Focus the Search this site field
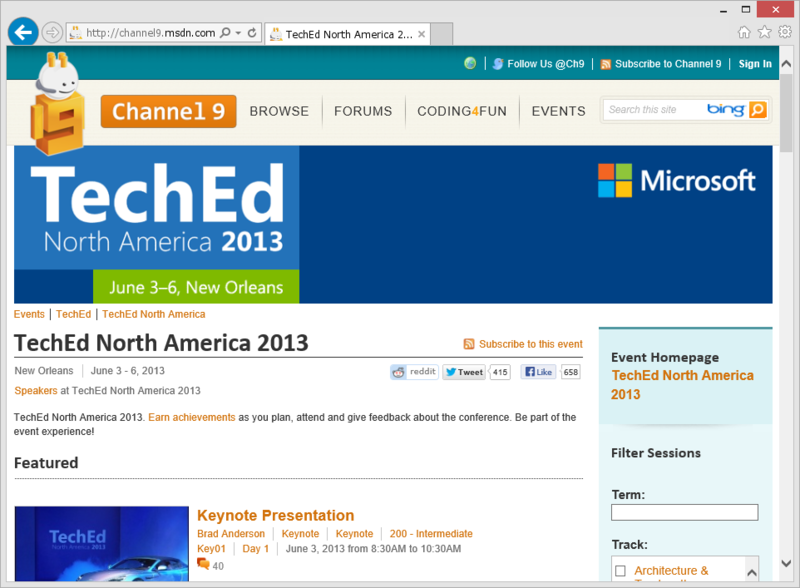This screenshot has height=588, width=800. coord(654,110)
